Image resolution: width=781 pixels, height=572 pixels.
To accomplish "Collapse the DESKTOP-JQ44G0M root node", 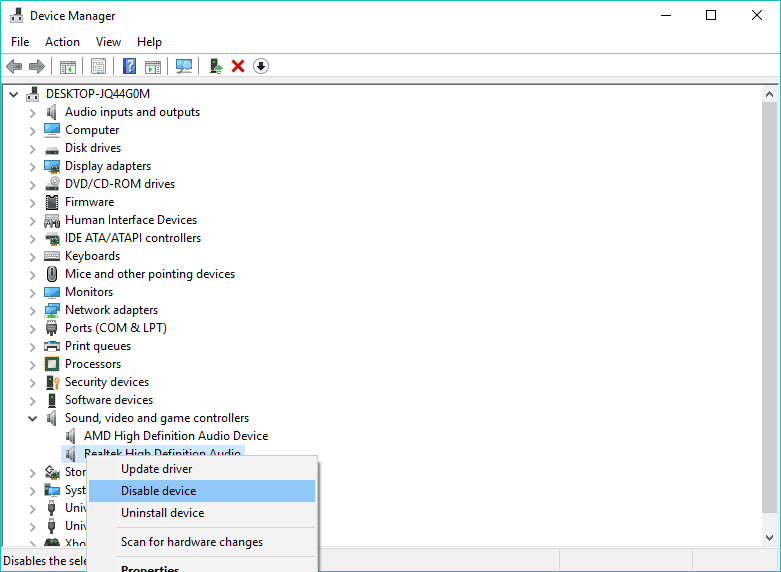I will (x=13, y=94).
